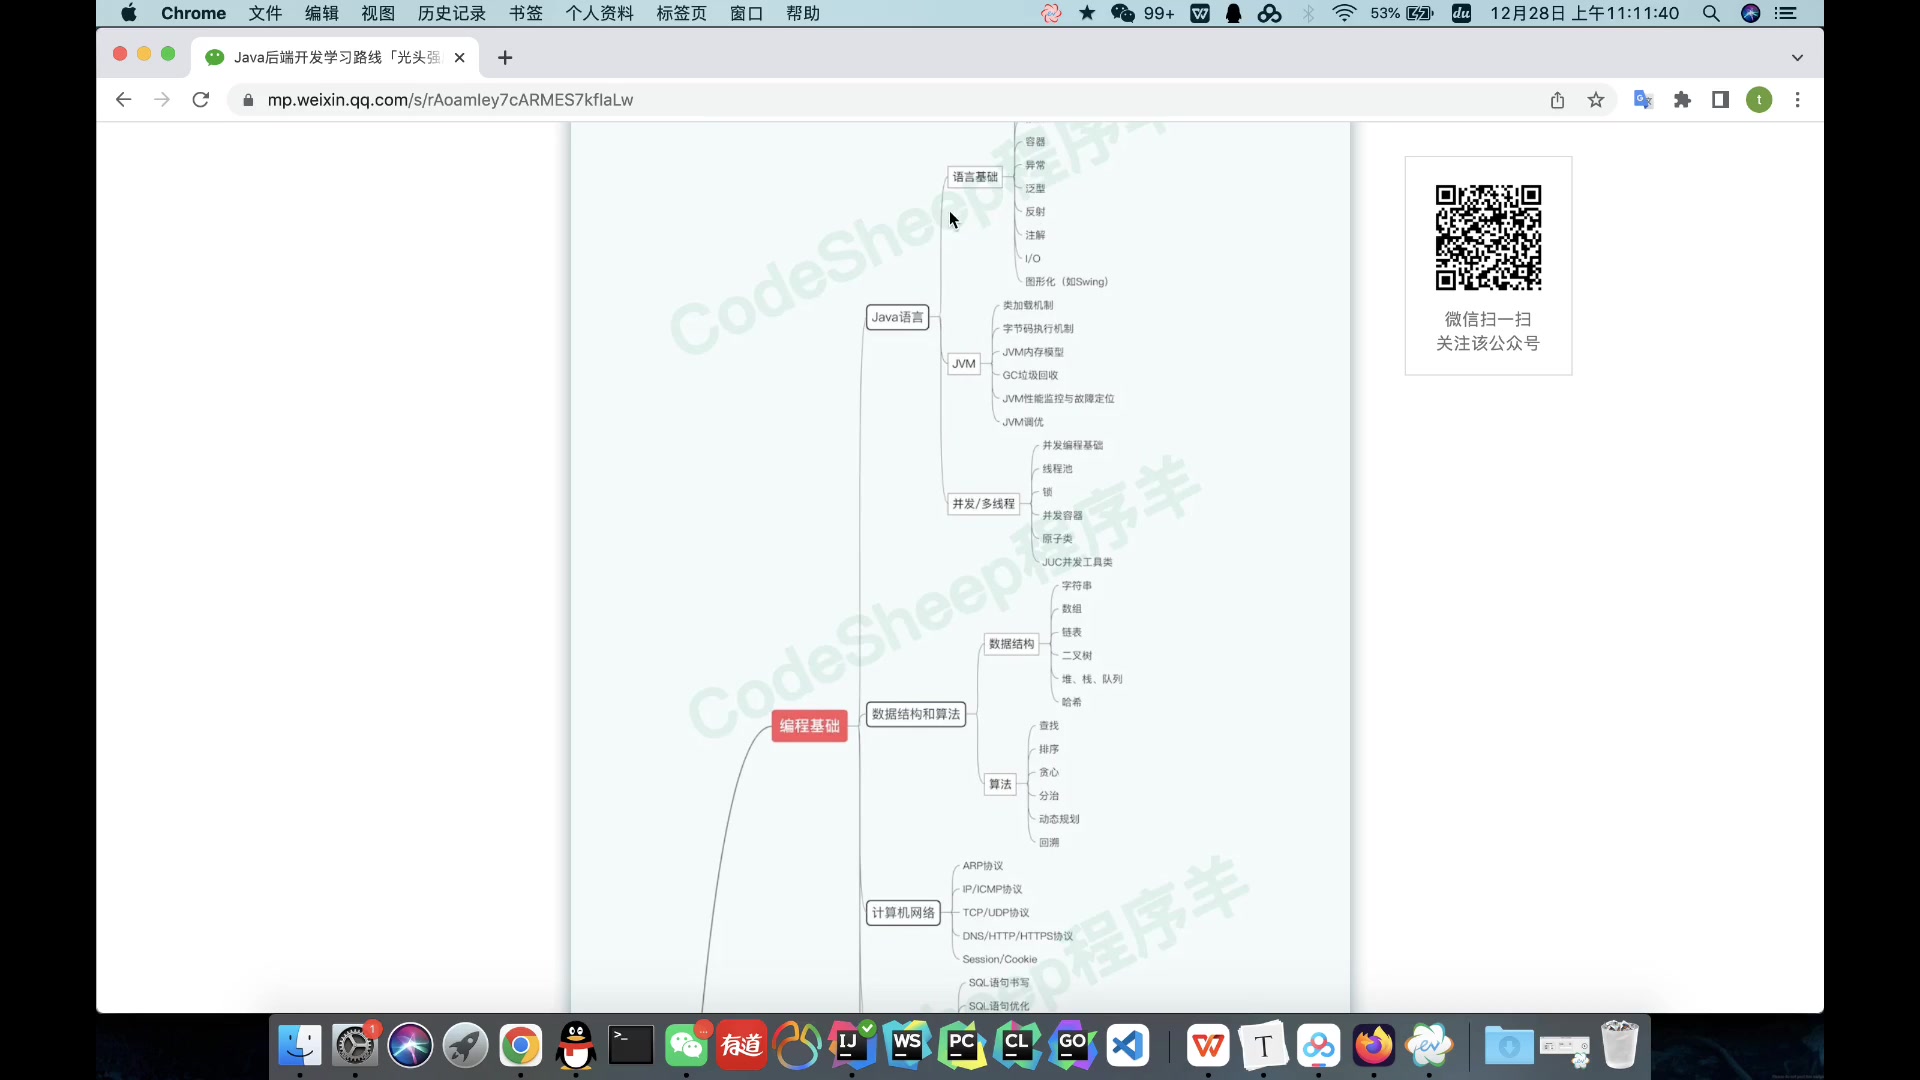Share this page from the address bar
Screen dimensions: 1920x1080
pos(1557,100)
